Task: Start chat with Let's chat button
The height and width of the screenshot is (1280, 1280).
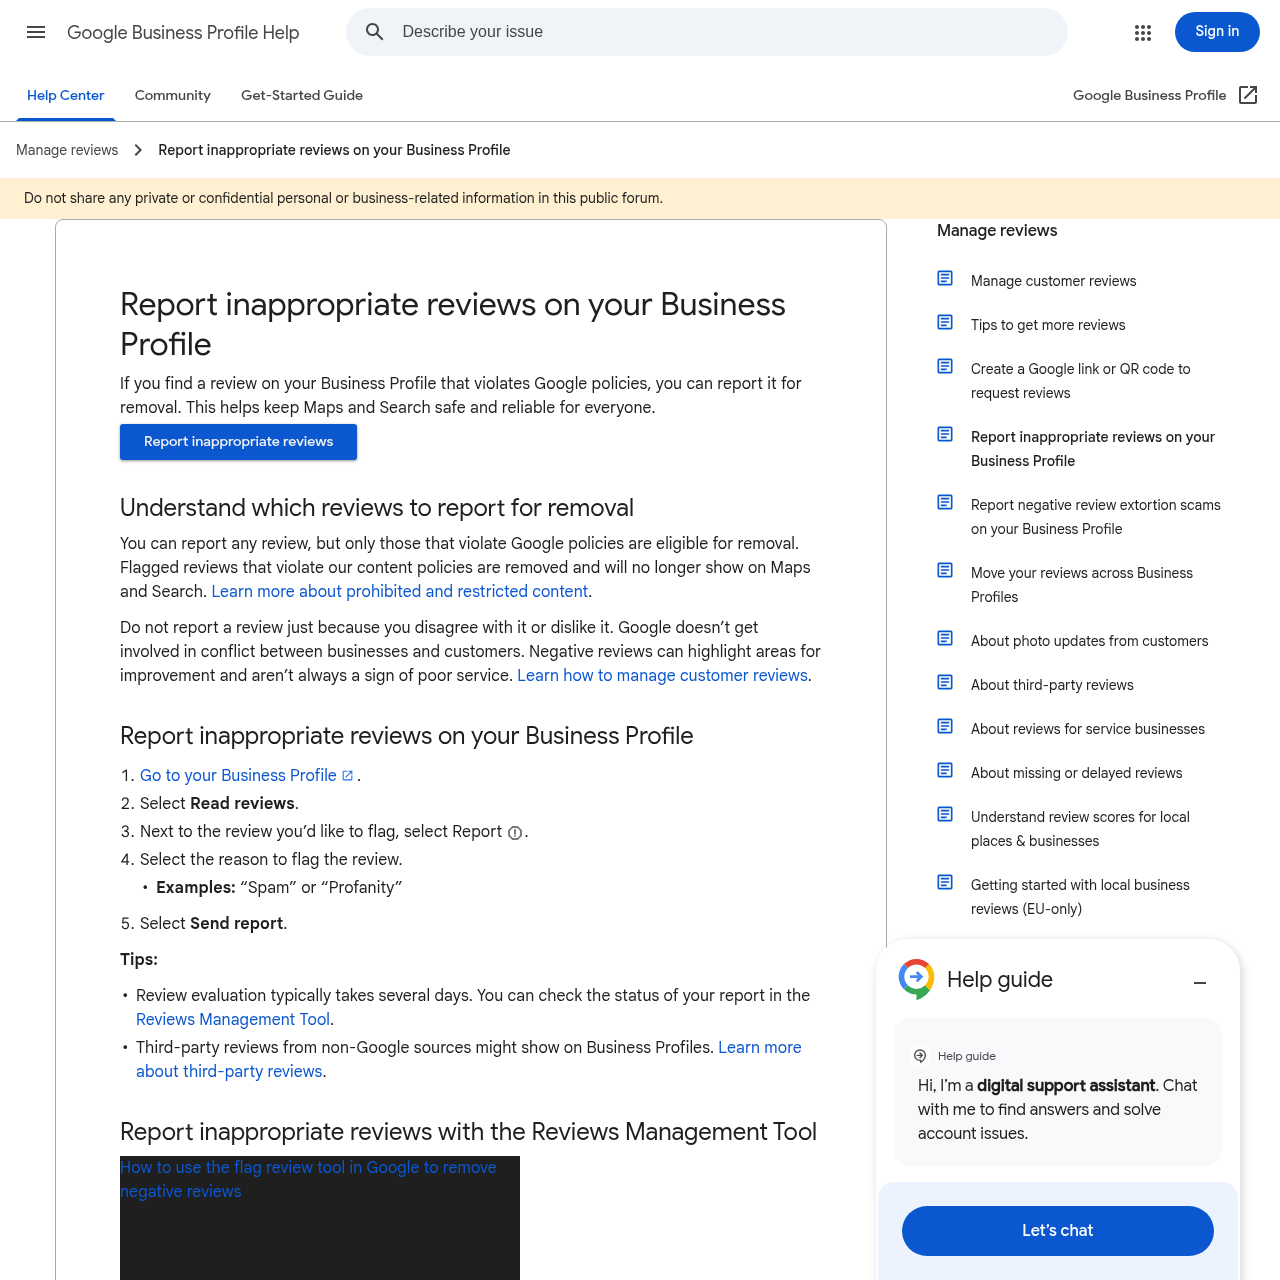Action: tap(1058, 1231)
